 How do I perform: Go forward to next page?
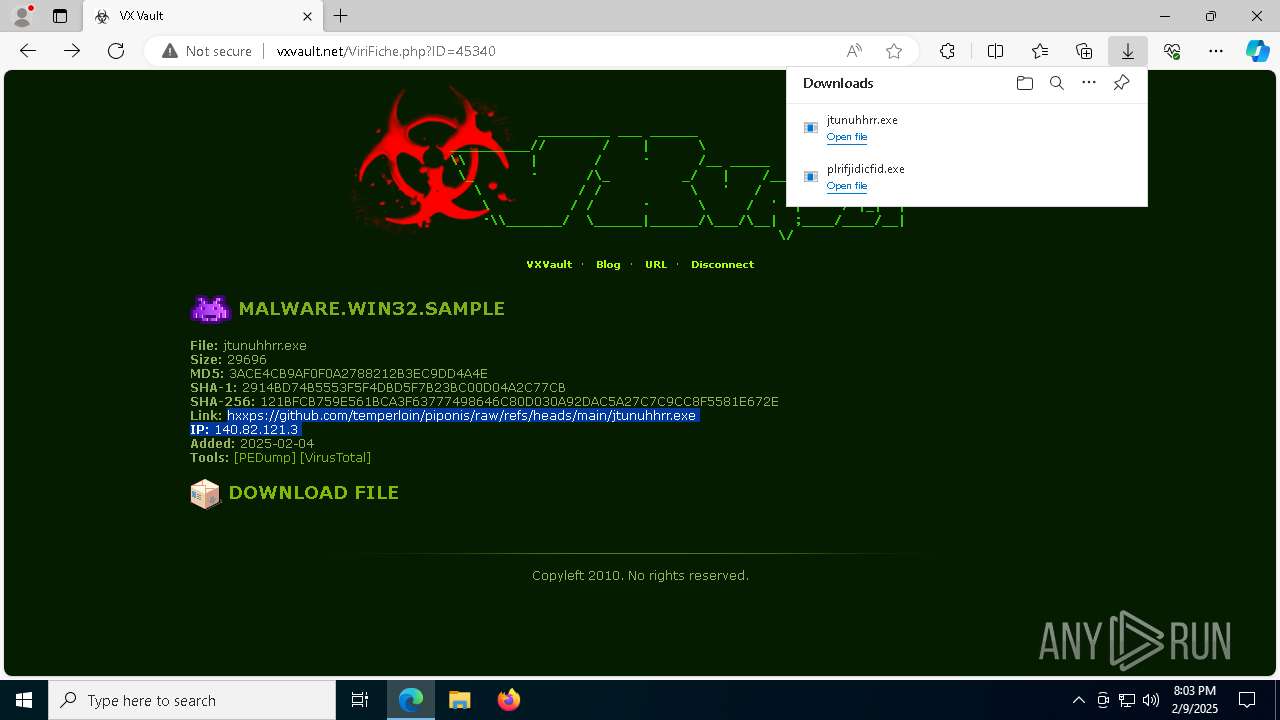click(72, 51)
